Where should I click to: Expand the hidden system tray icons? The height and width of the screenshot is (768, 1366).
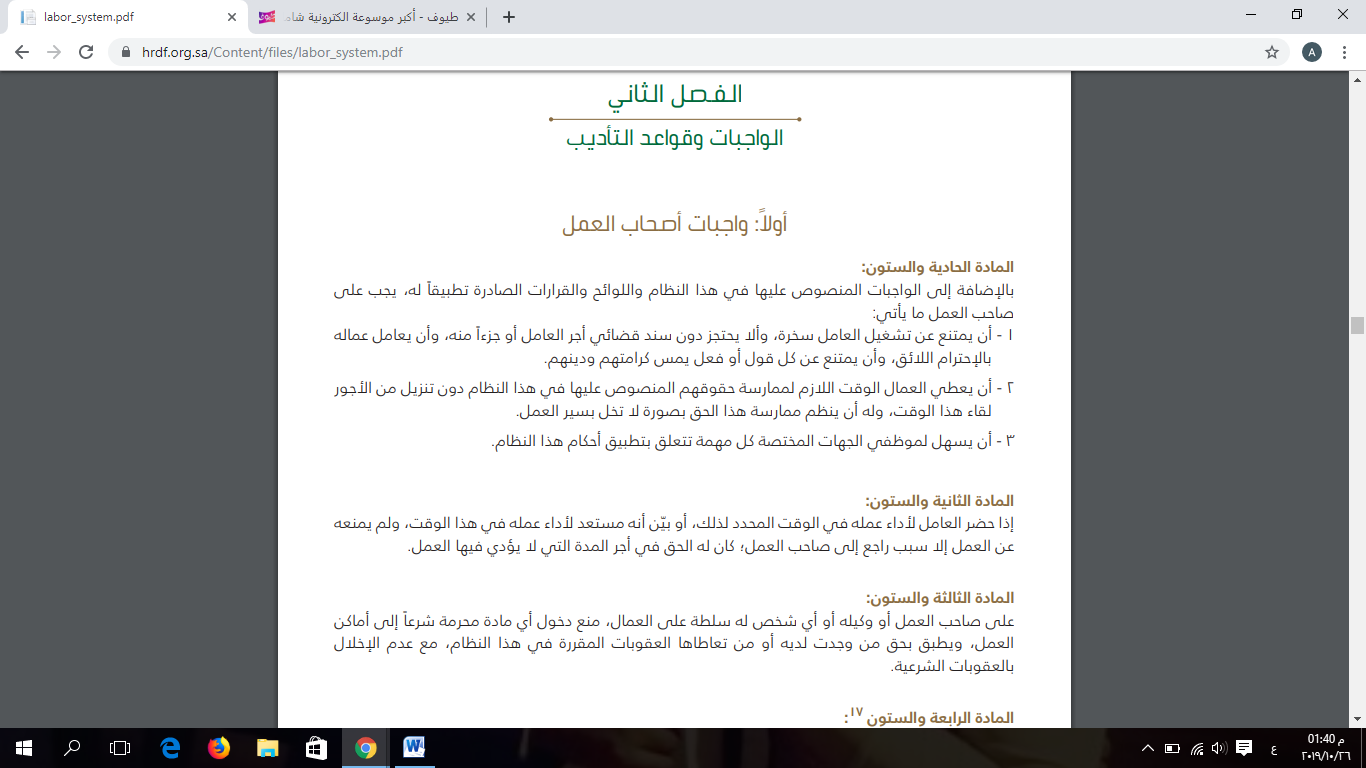[1147, 747]
